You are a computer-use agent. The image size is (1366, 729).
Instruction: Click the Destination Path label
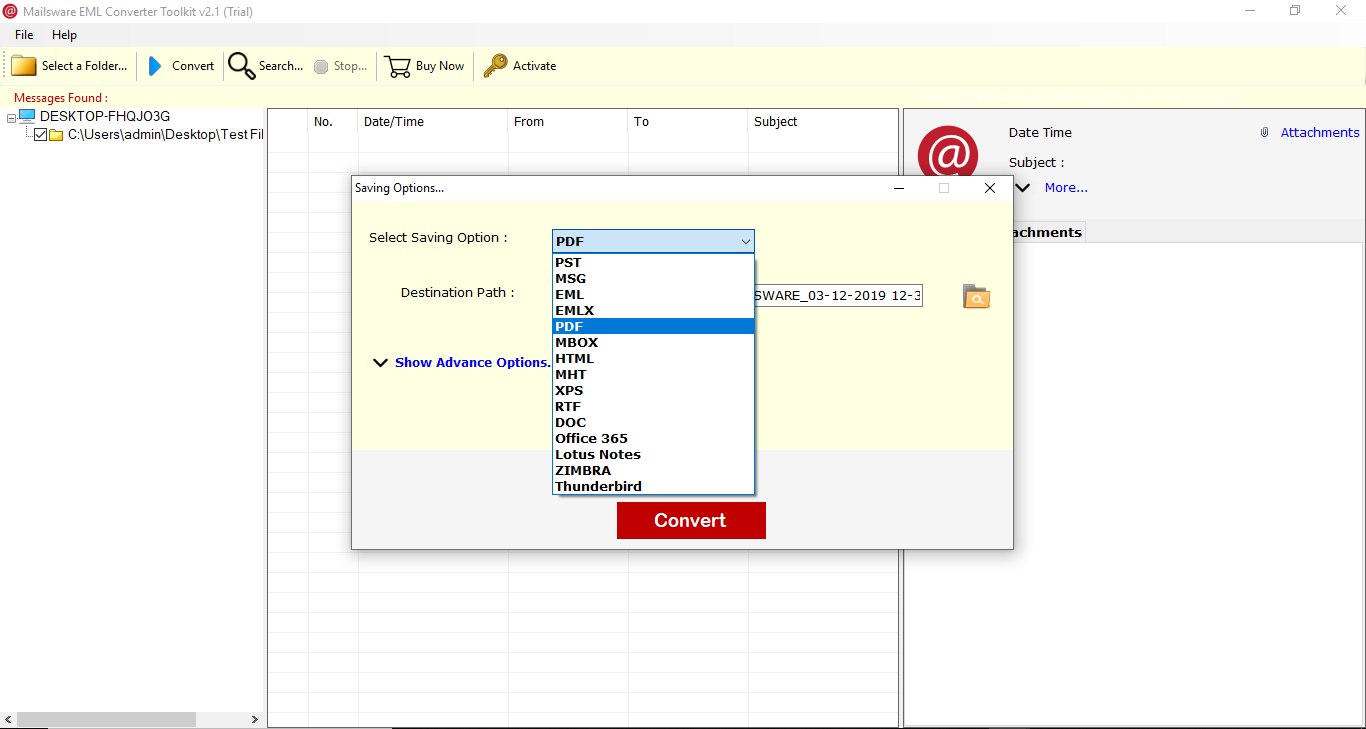click(457, 293)
